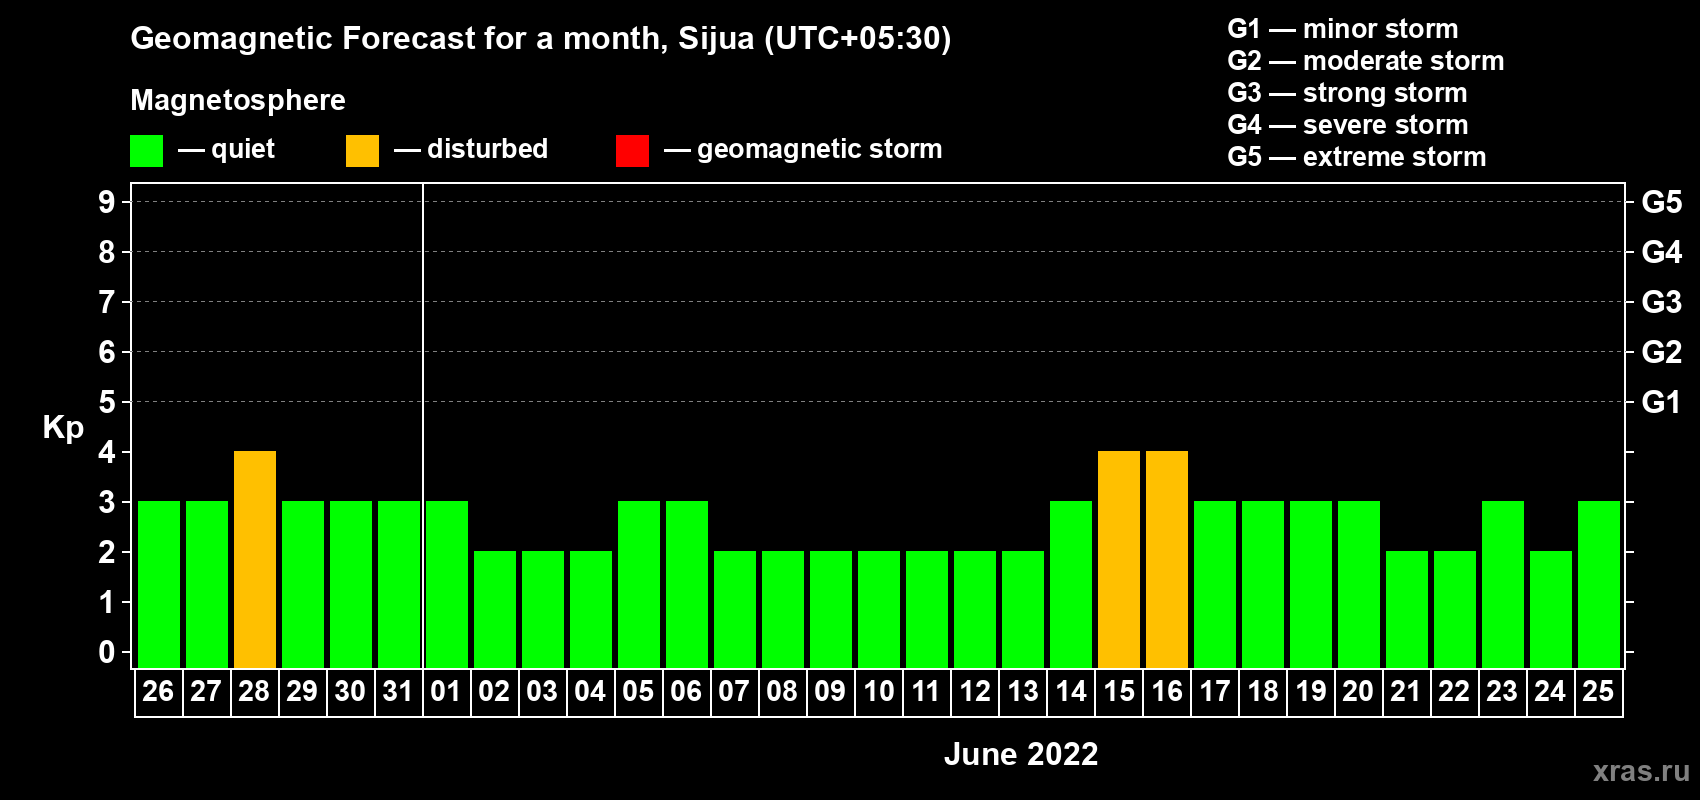This screenshot has width=1700, height=800.
Task: Click the 'quiet' legend text
Action: (x=243, y=150)
